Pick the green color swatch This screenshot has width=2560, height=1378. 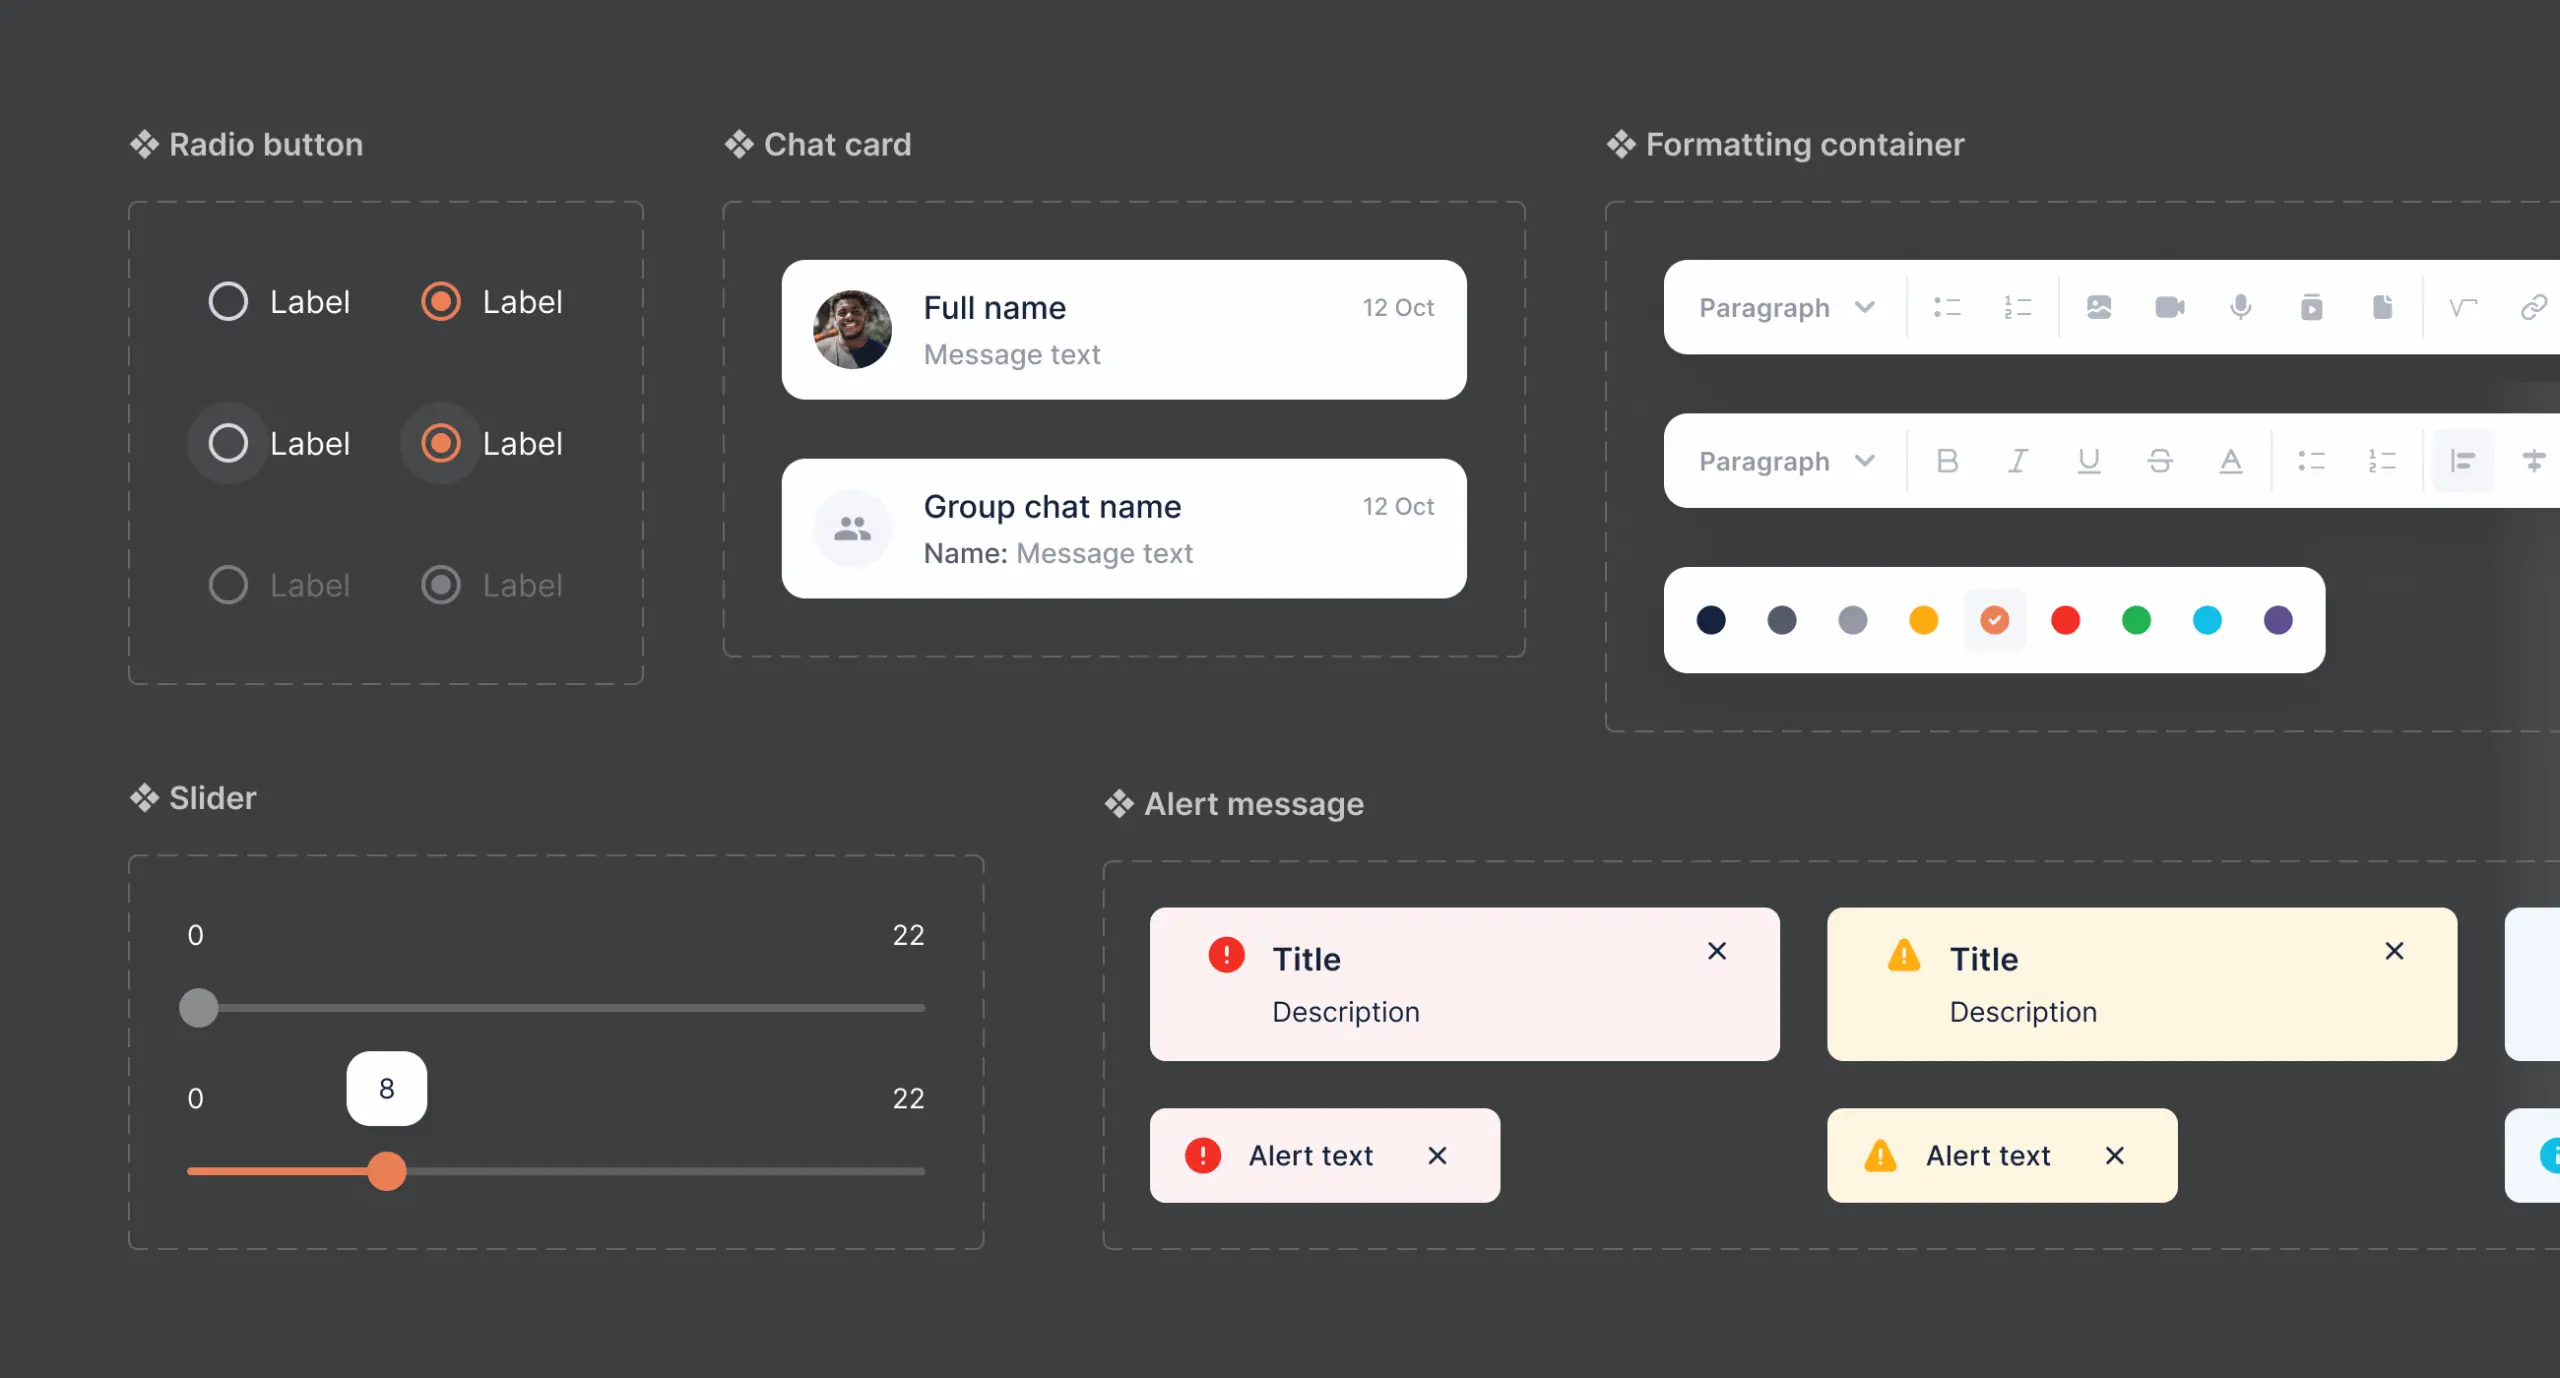pos(2136,620)
